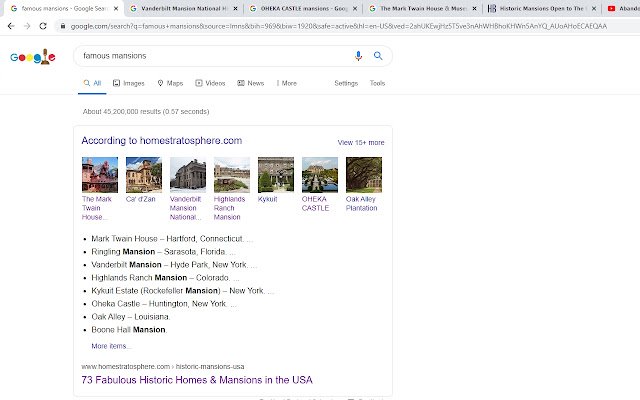Expand the list with 'More items...'
The height and width of the screenshot is (400, 640).
coord(111,346)
